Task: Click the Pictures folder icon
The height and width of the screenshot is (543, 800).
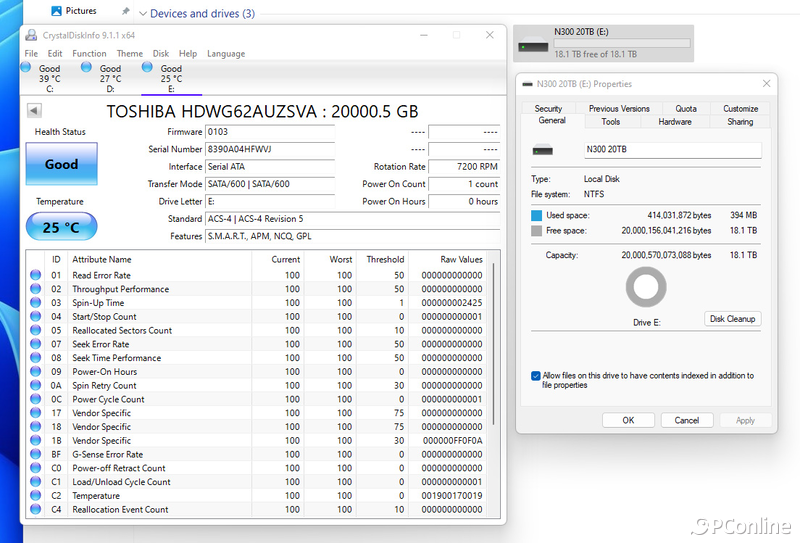Action: click(x=55, y=11)
